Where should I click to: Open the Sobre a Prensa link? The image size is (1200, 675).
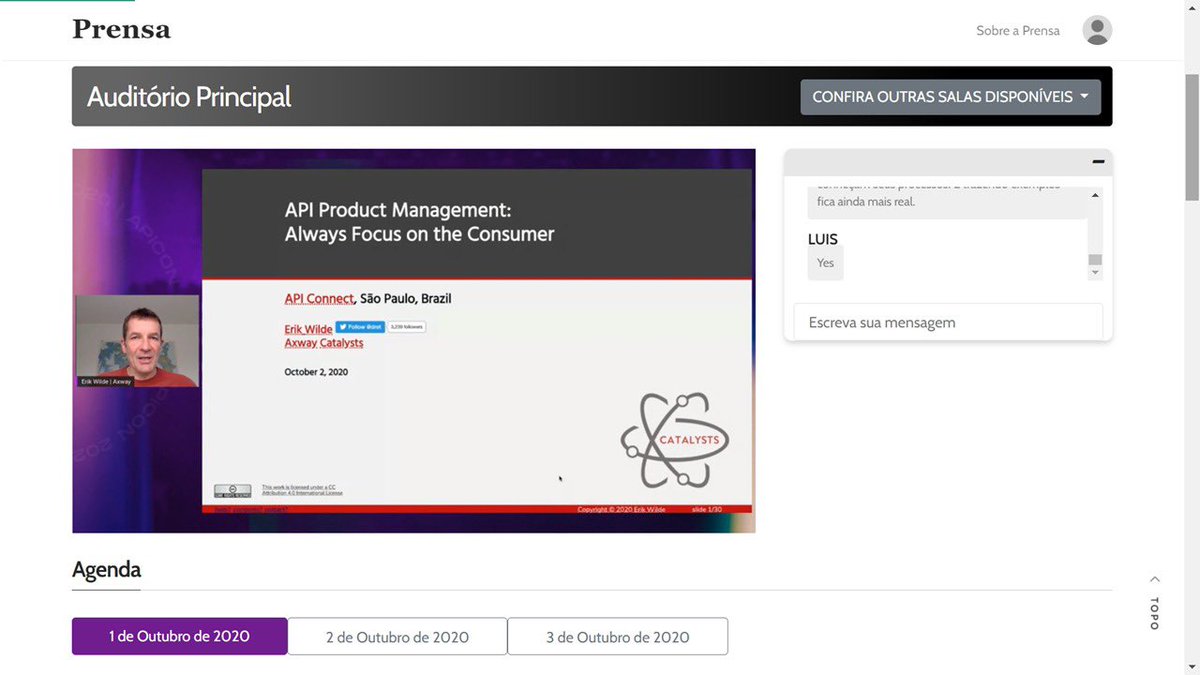coord(1018,30)
